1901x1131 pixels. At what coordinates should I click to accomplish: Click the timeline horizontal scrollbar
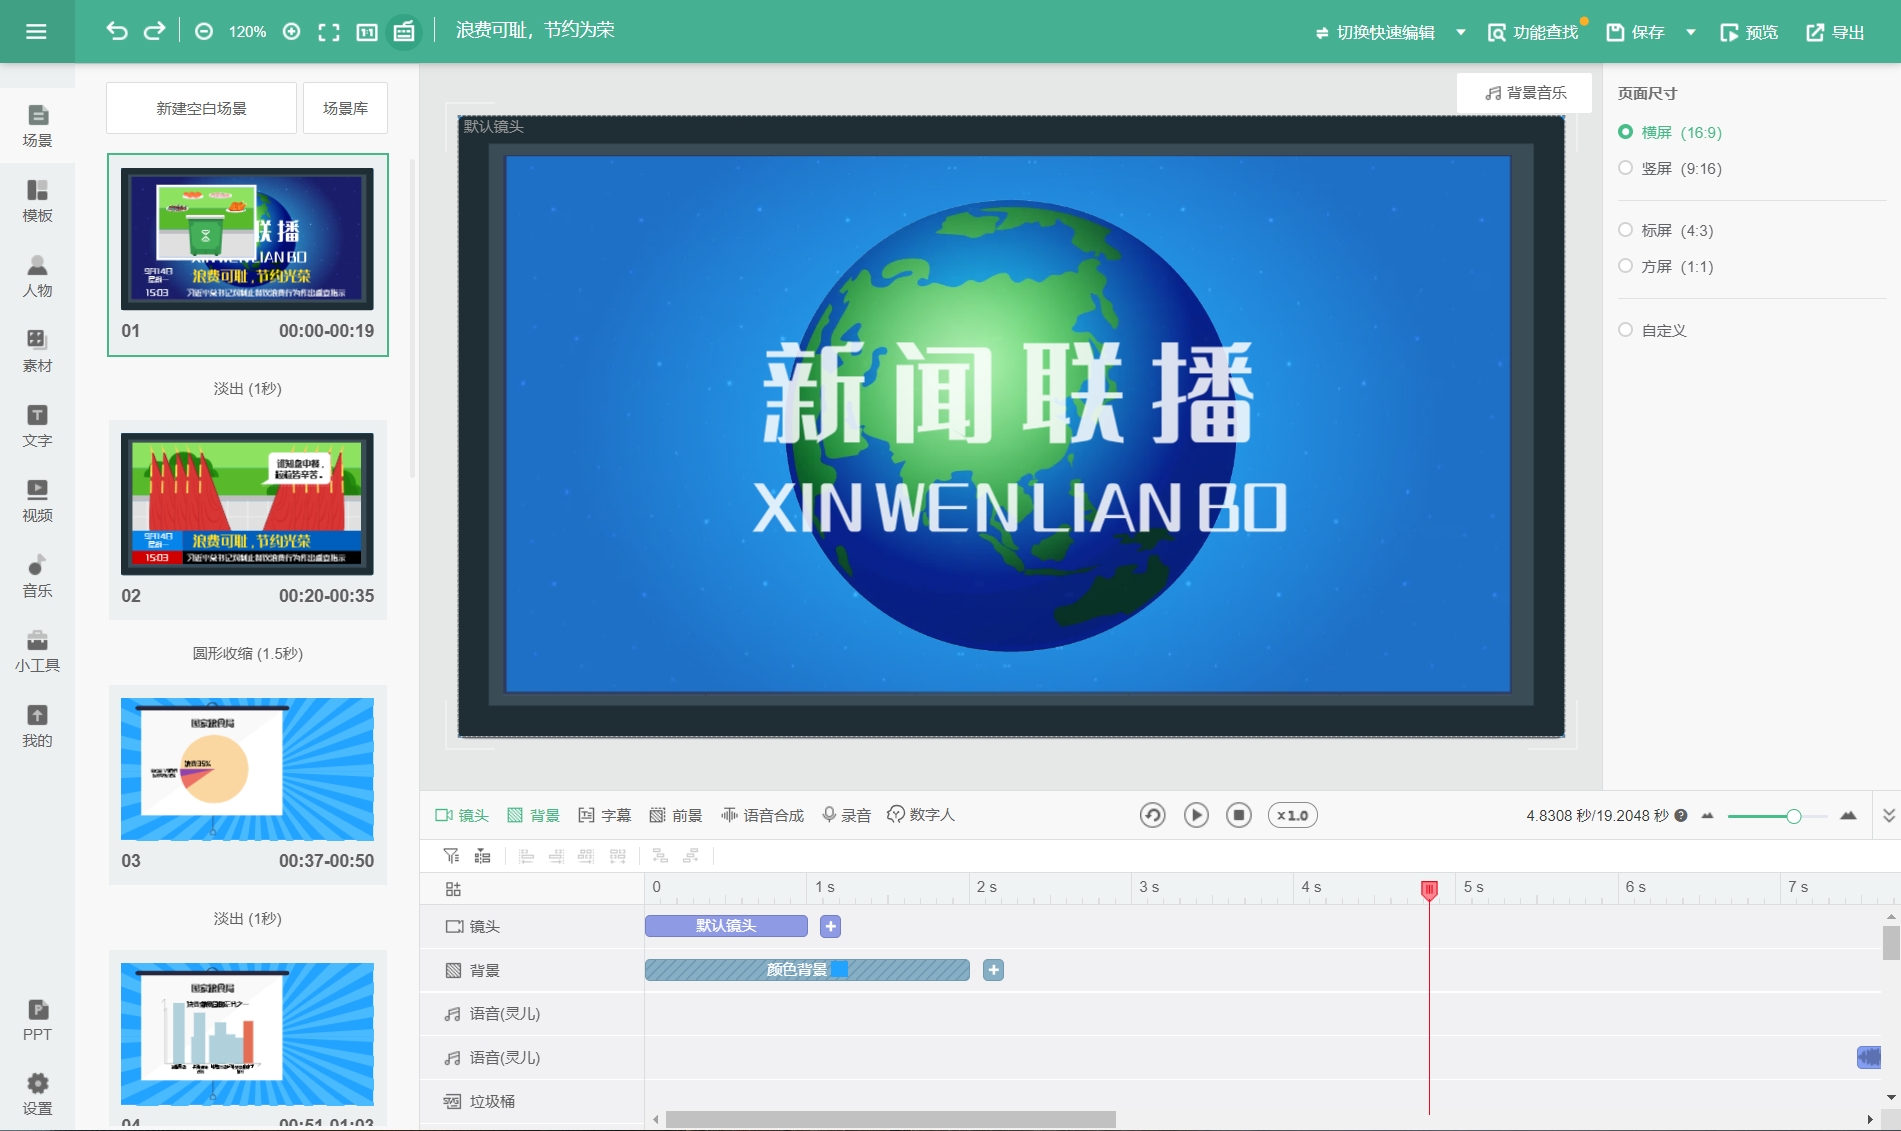(891, 1119)
